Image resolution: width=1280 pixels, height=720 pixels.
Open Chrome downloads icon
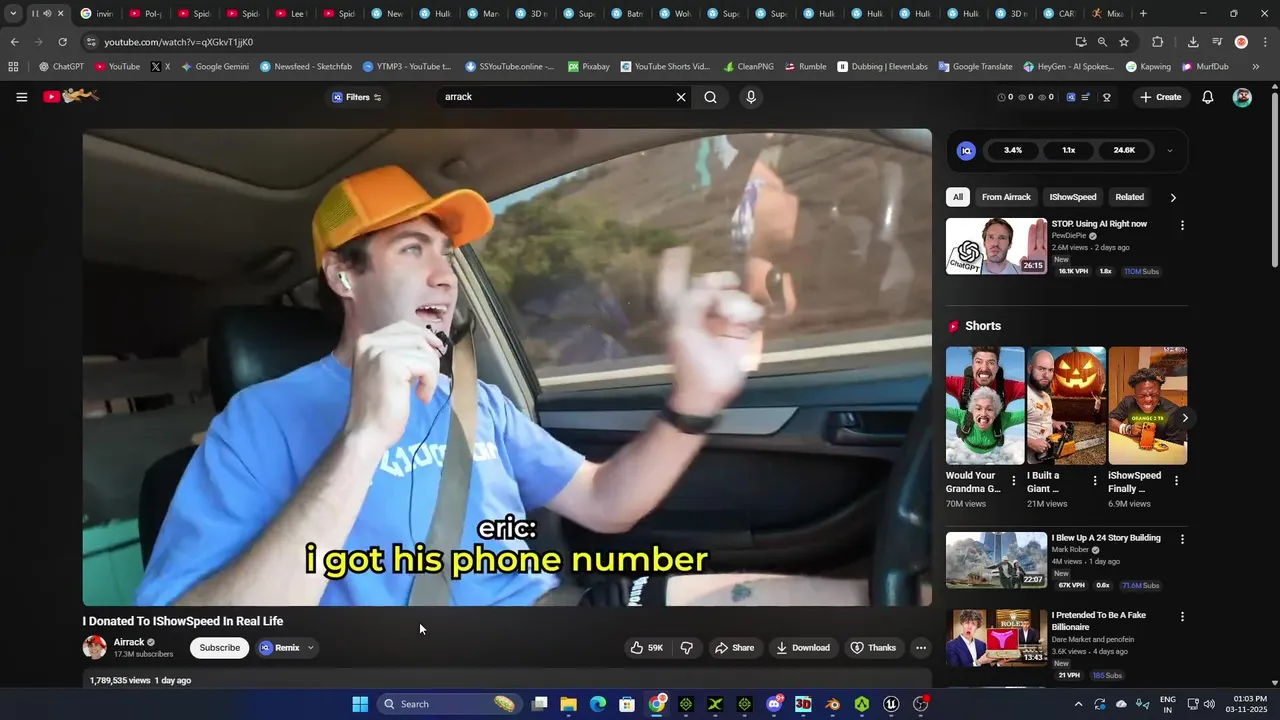tap(1193, 42)
